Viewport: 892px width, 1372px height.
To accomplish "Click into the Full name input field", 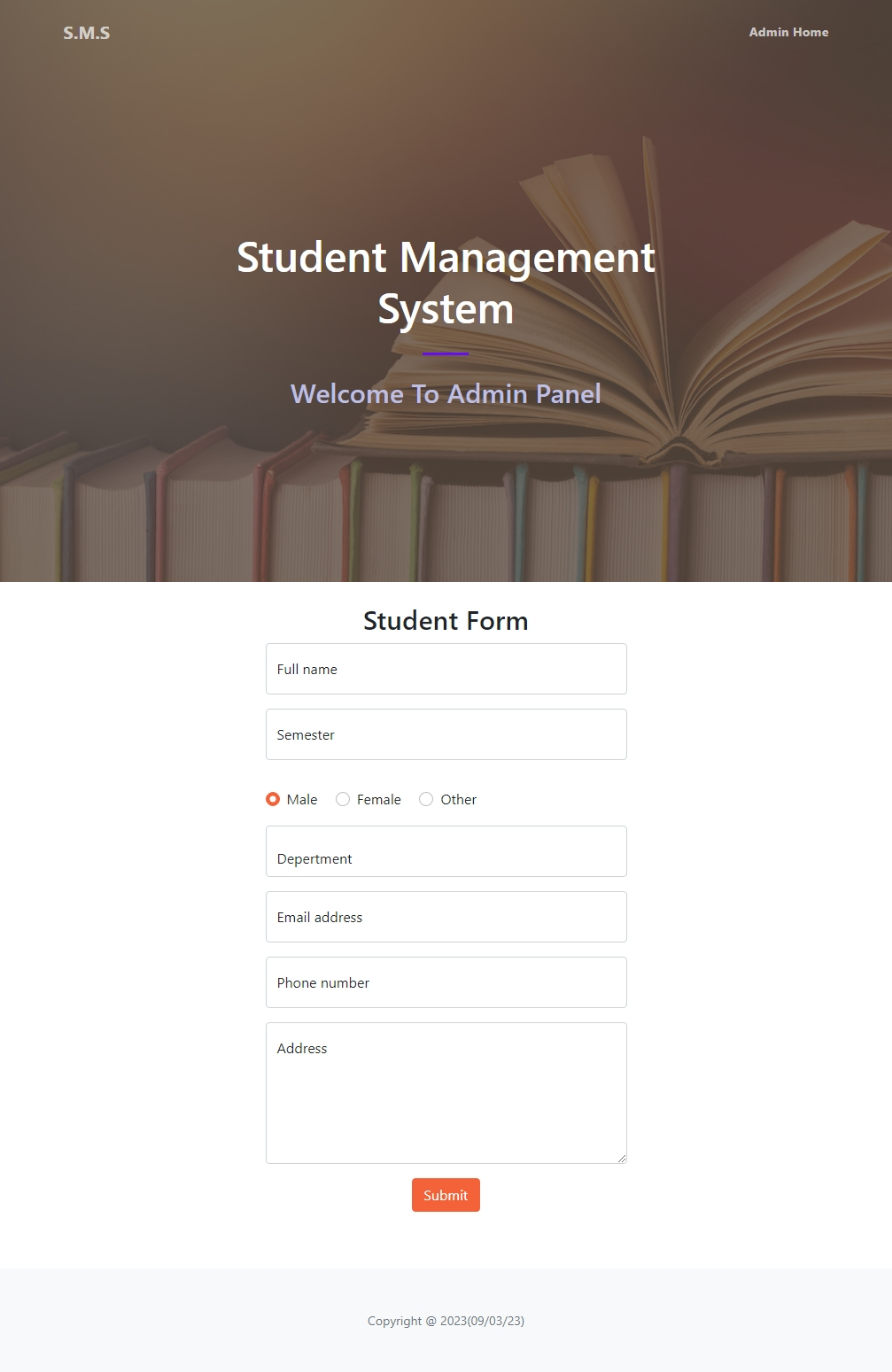I will tap(445, 668).
